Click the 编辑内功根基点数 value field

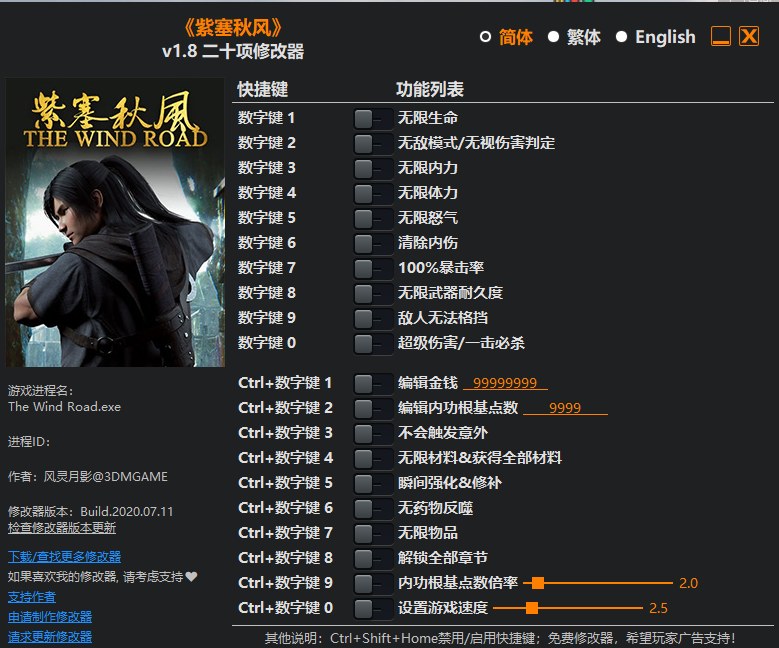coord(565,408)
